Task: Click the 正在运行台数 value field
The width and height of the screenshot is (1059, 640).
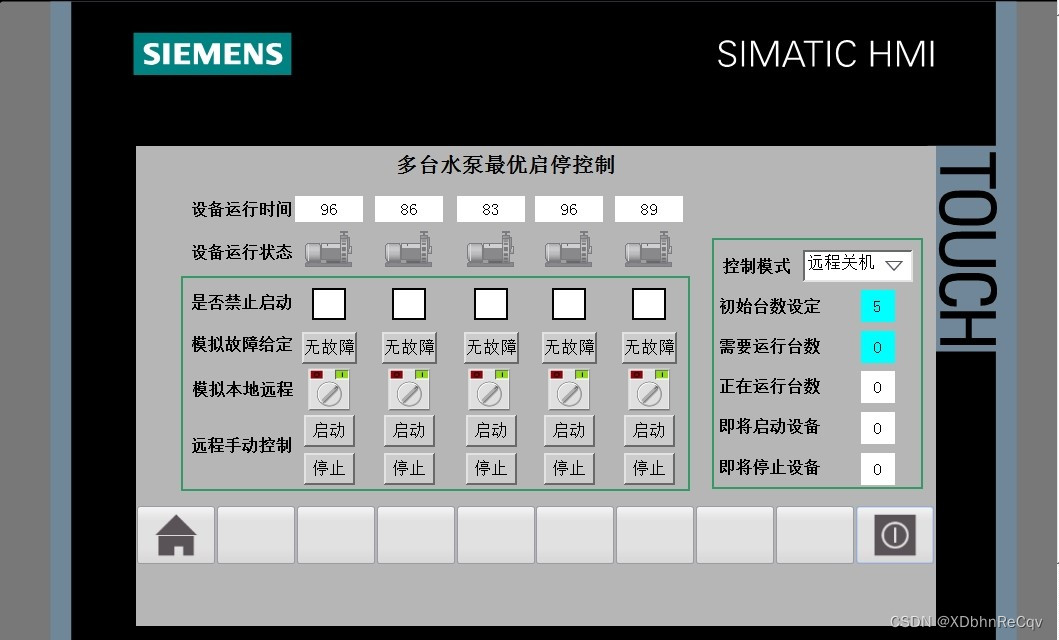Action: [x=877, y=388]
